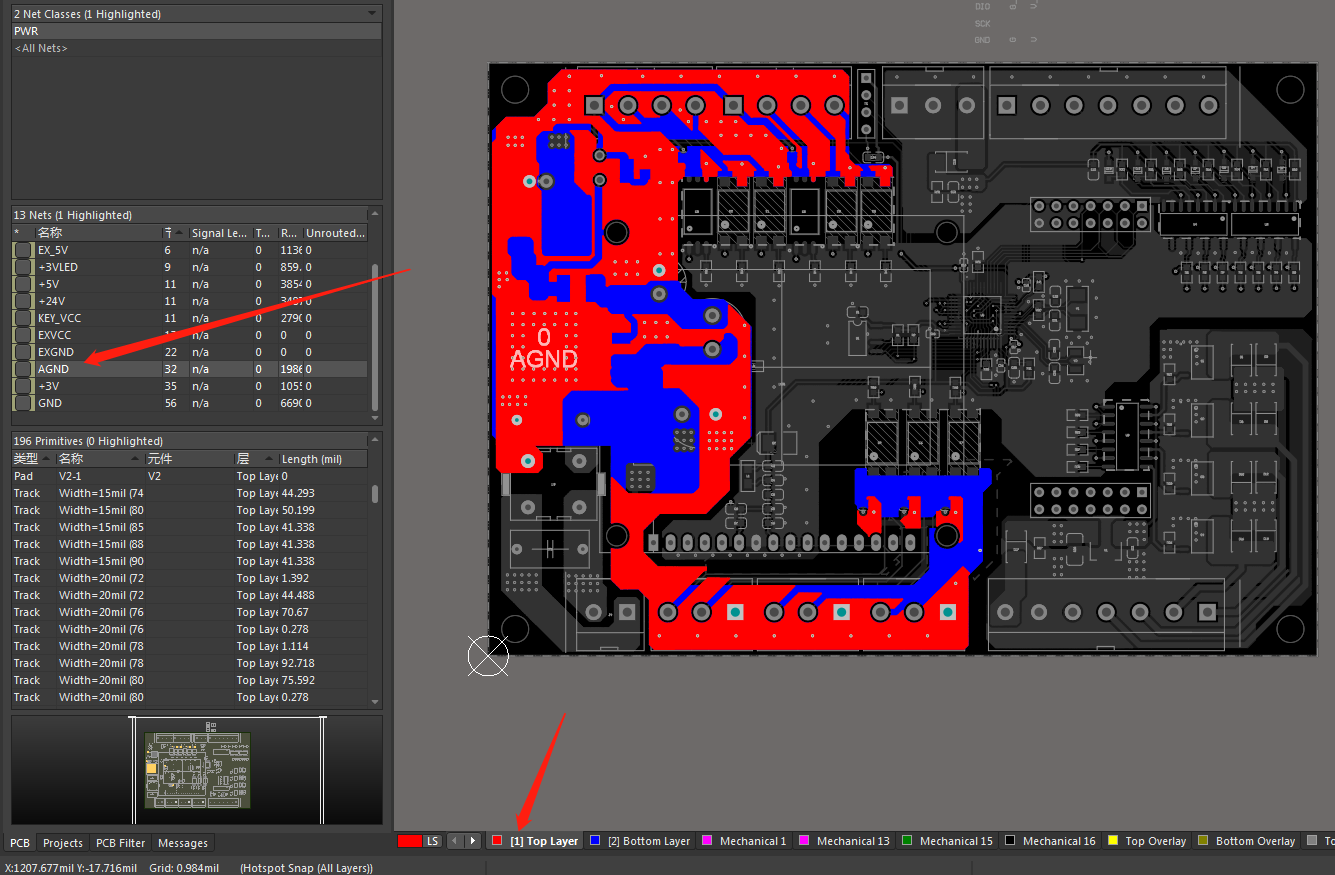Select the Mechanical 15 layer tab
Screen dimensions: 1335x875
pos(948,841)
